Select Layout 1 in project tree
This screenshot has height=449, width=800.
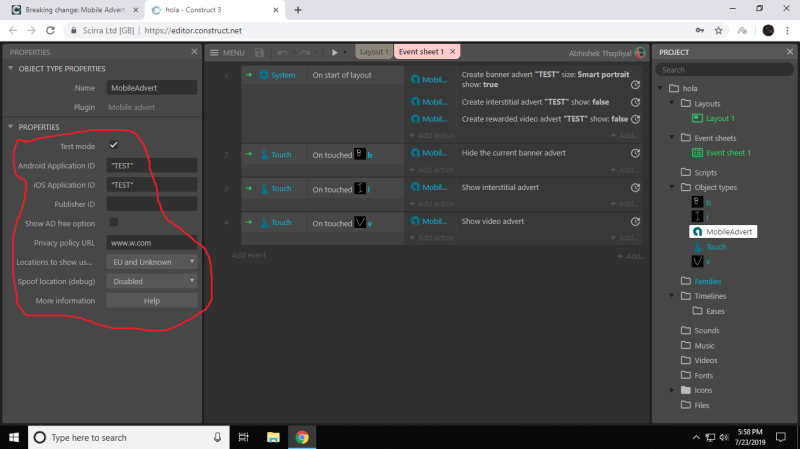coord(713,118)
